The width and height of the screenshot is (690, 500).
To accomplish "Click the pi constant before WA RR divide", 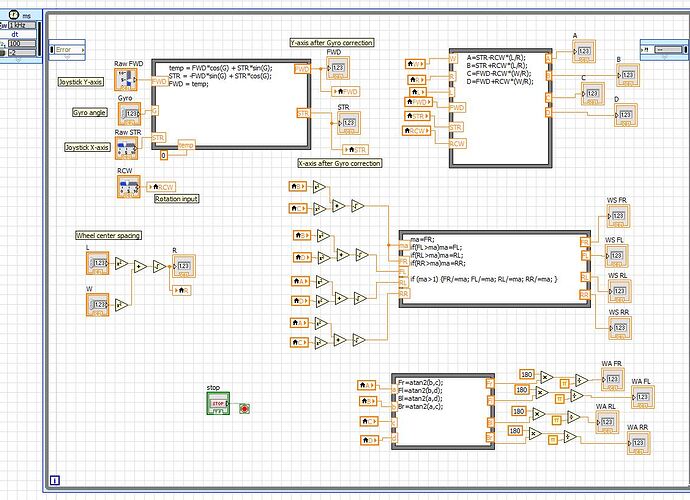I will 553,439.
